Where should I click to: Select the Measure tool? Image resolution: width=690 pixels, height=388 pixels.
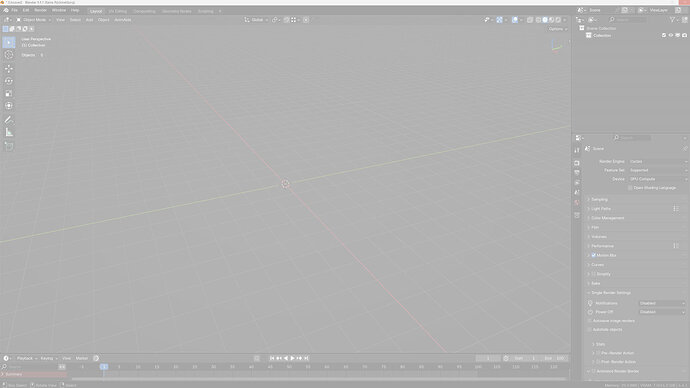9,132
